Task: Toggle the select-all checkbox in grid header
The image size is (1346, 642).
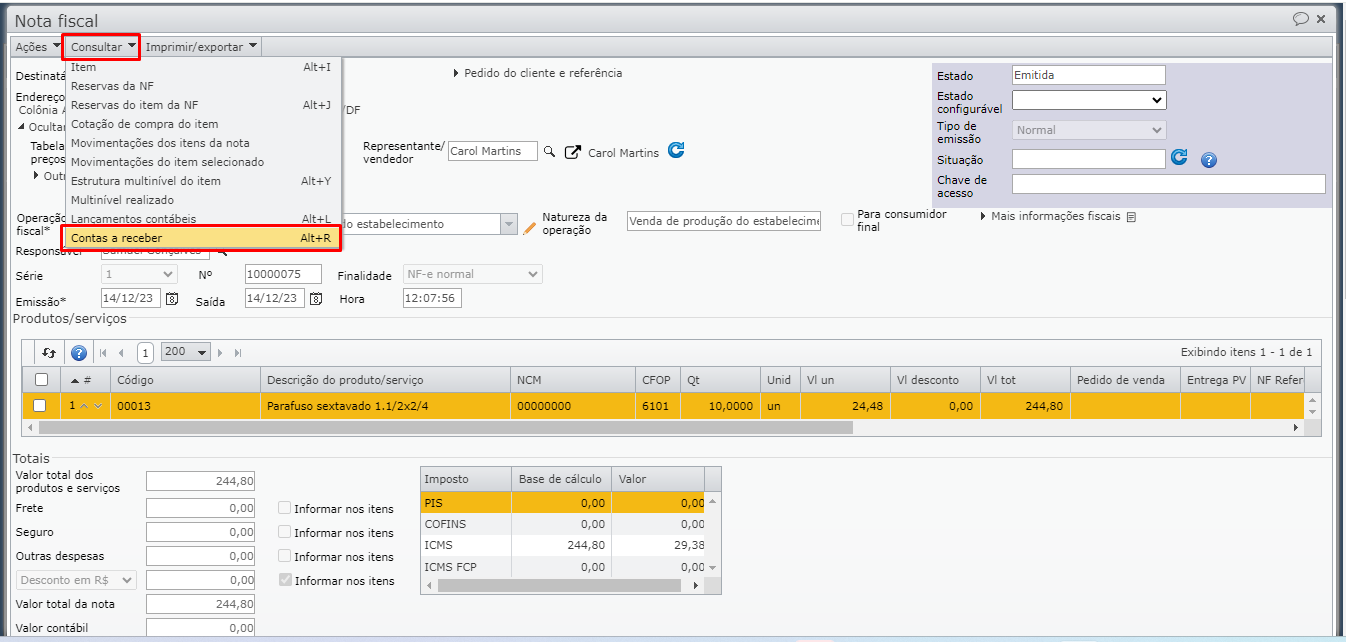Action: pyautogui.click(x=40, y=380)
